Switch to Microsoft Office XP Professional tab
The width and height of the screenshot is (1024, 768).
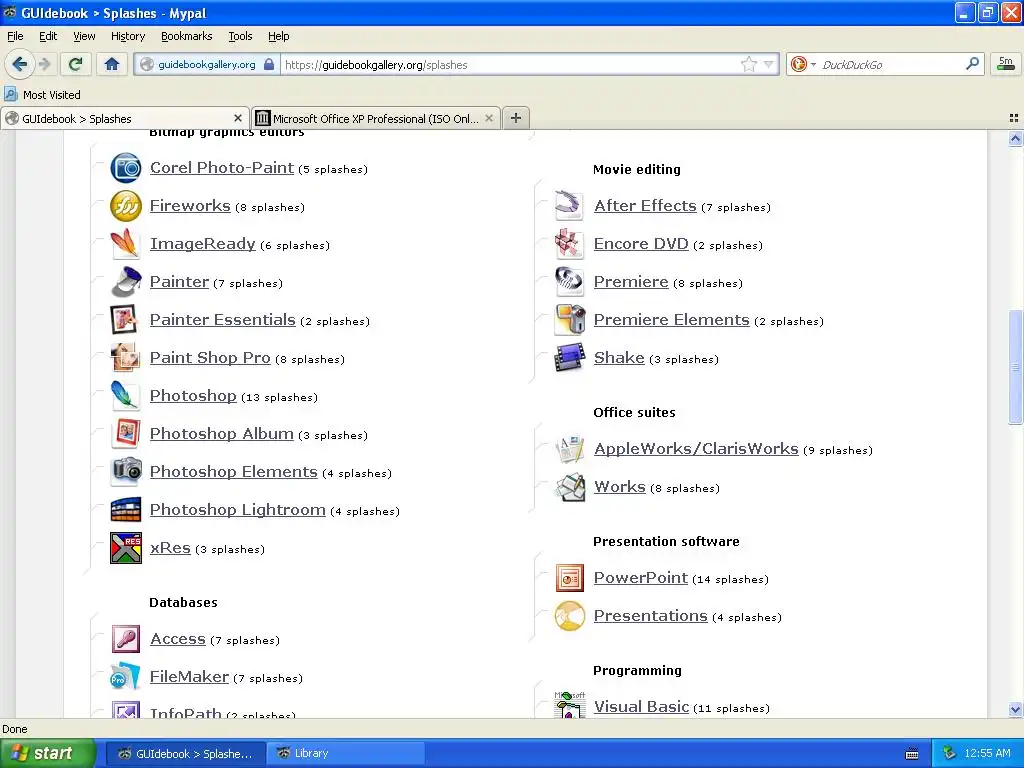coord(376,118)
